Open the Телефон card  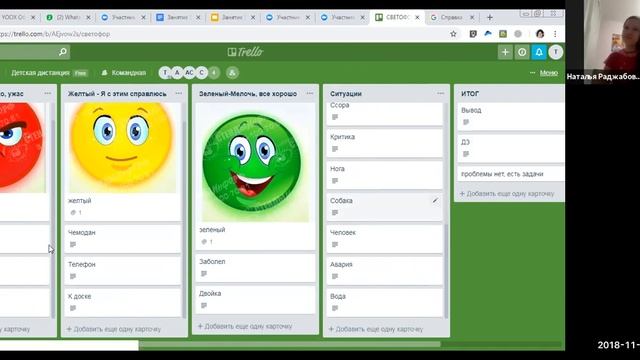(x=122, y=270)
